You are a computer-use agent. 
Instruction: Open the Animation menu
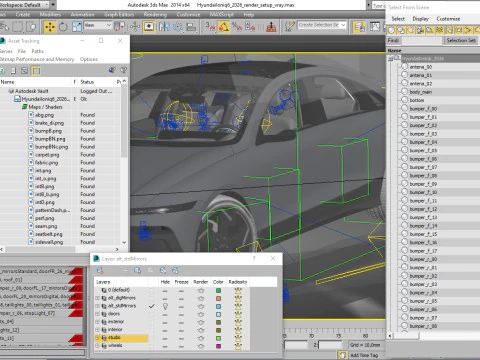pos(82,14)
